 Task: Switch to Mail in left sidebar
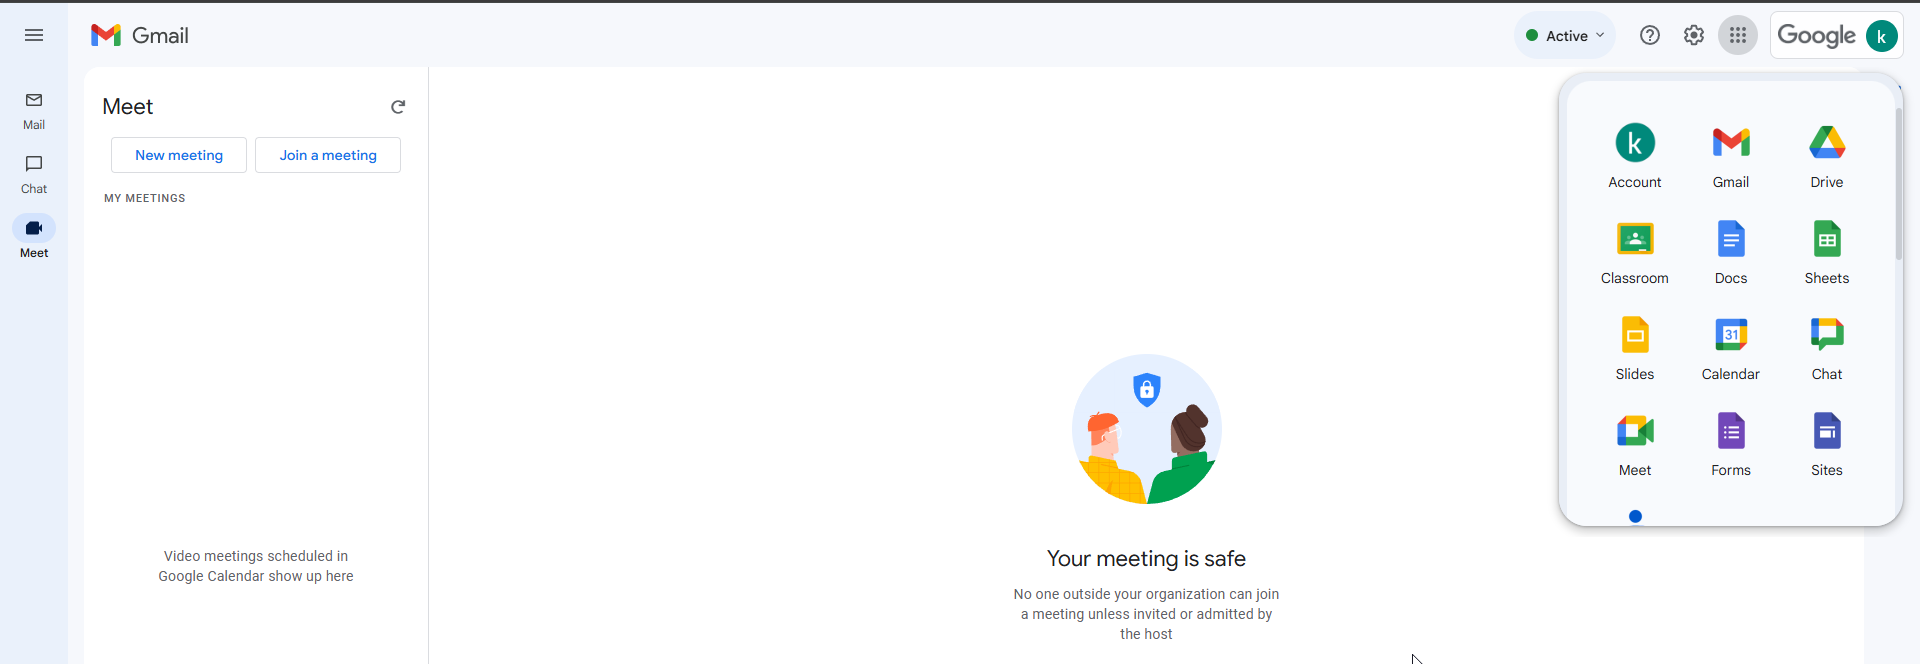pyautogui.click(x=34, y=111)
